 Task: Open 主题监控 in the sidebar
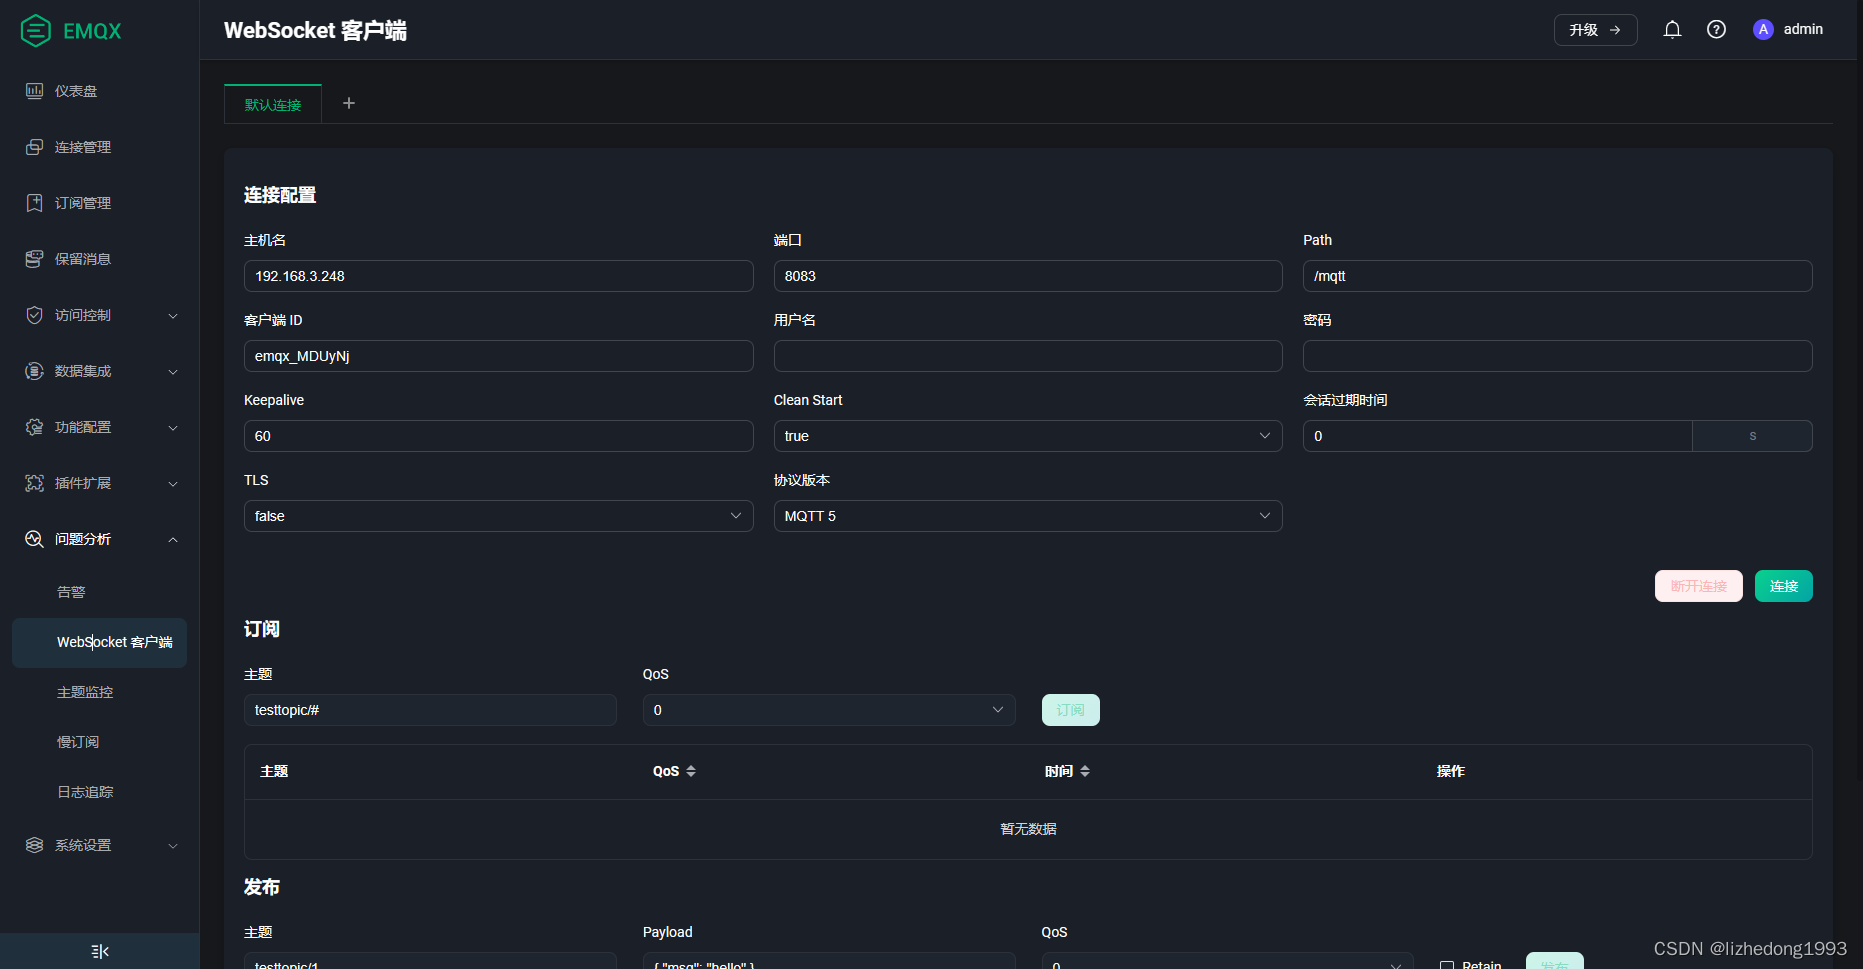[x=85, y=692]
